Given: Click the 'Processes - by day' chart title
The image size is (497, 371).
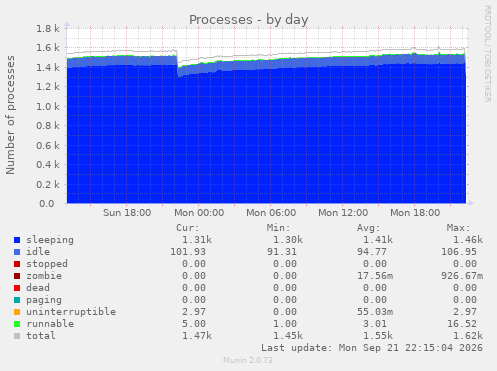Looking at the screenshot, I should click(x=249, y=20).
